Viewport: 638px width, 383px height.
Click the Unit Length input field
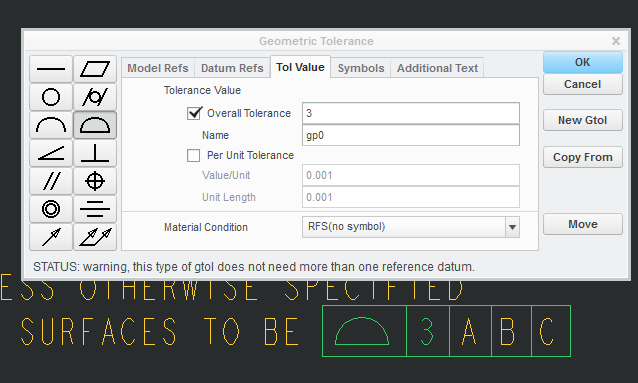411,197
